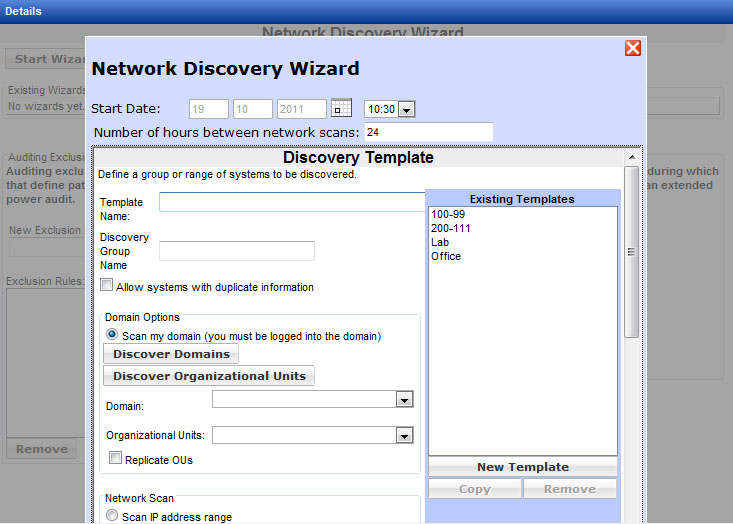Check the Replicate OUs checkbox
The width and height of the screenshot is (733, 524).
pyautogui.click(x=116, y=459)
